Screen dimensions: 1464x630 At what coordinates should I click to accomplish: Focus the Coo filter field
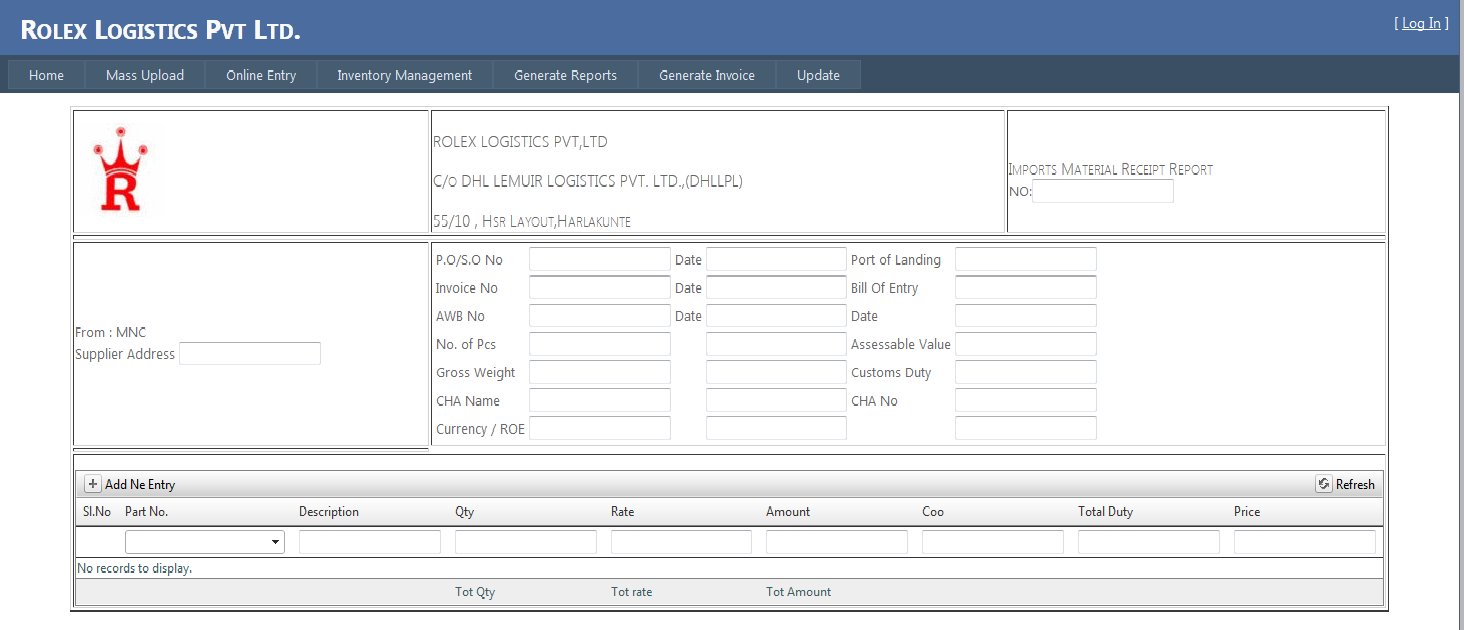tap(993, 542)
